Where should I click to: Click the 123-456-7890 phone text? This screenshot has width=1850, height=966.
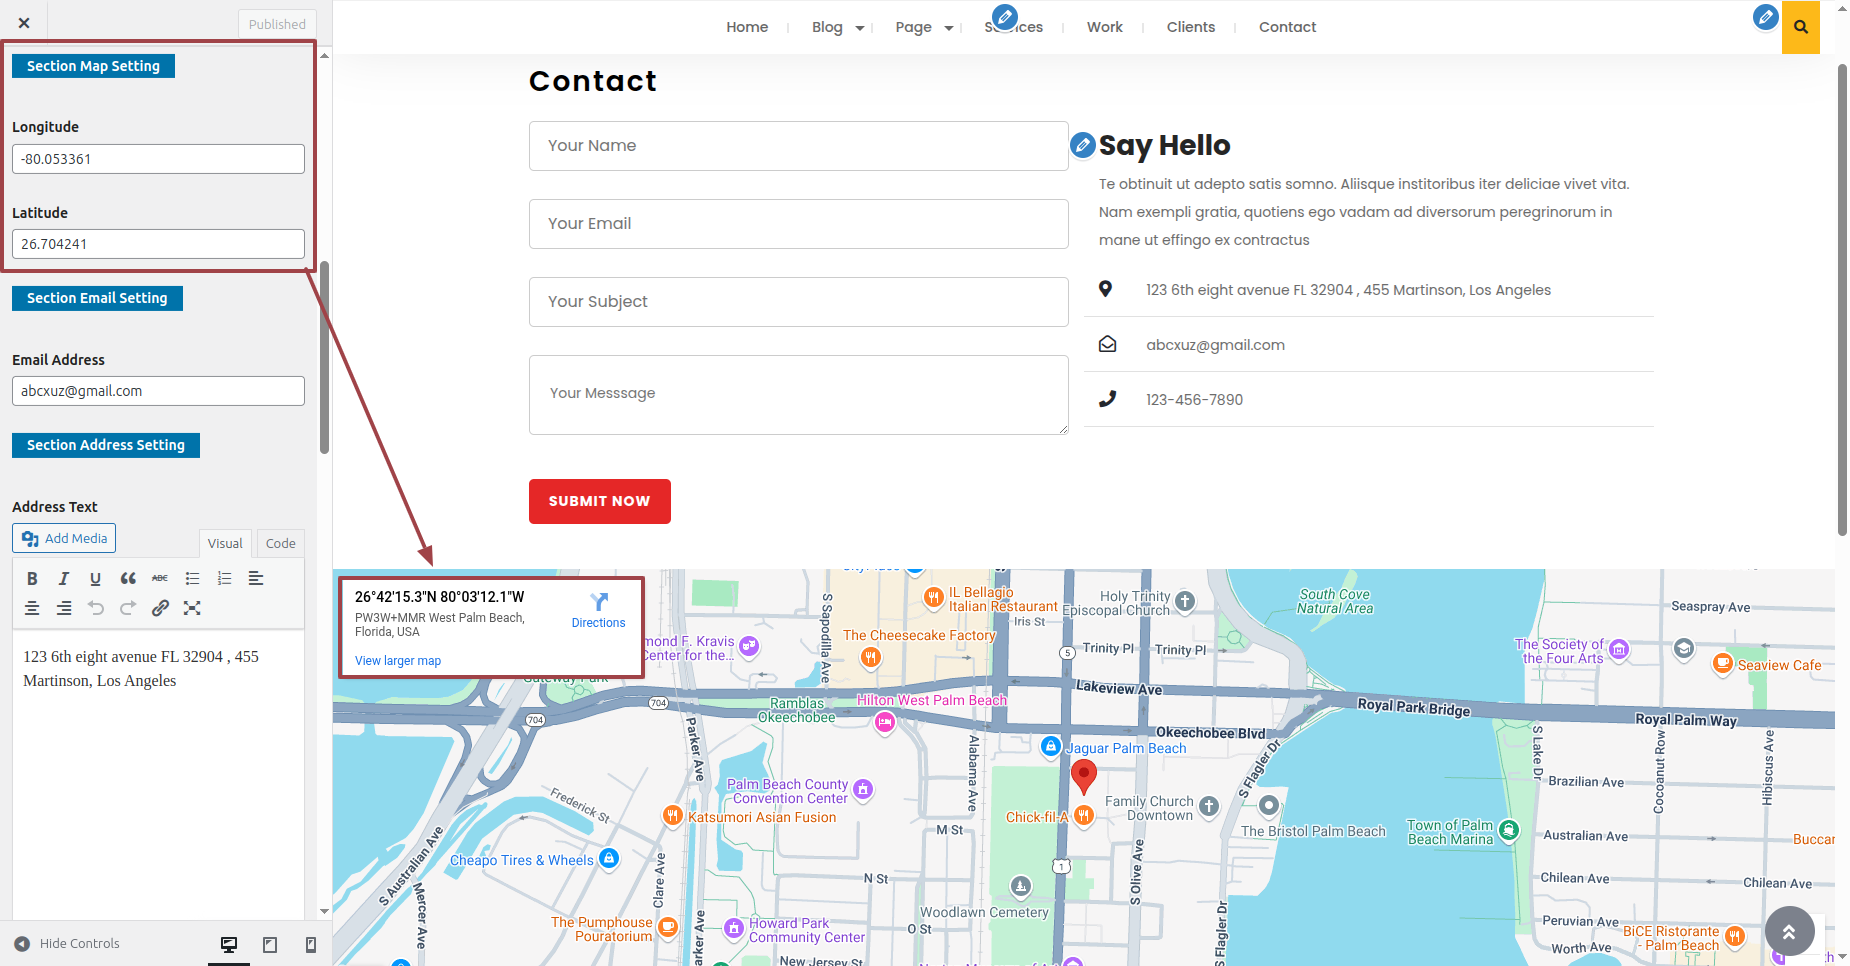[x=1194, y=400]
